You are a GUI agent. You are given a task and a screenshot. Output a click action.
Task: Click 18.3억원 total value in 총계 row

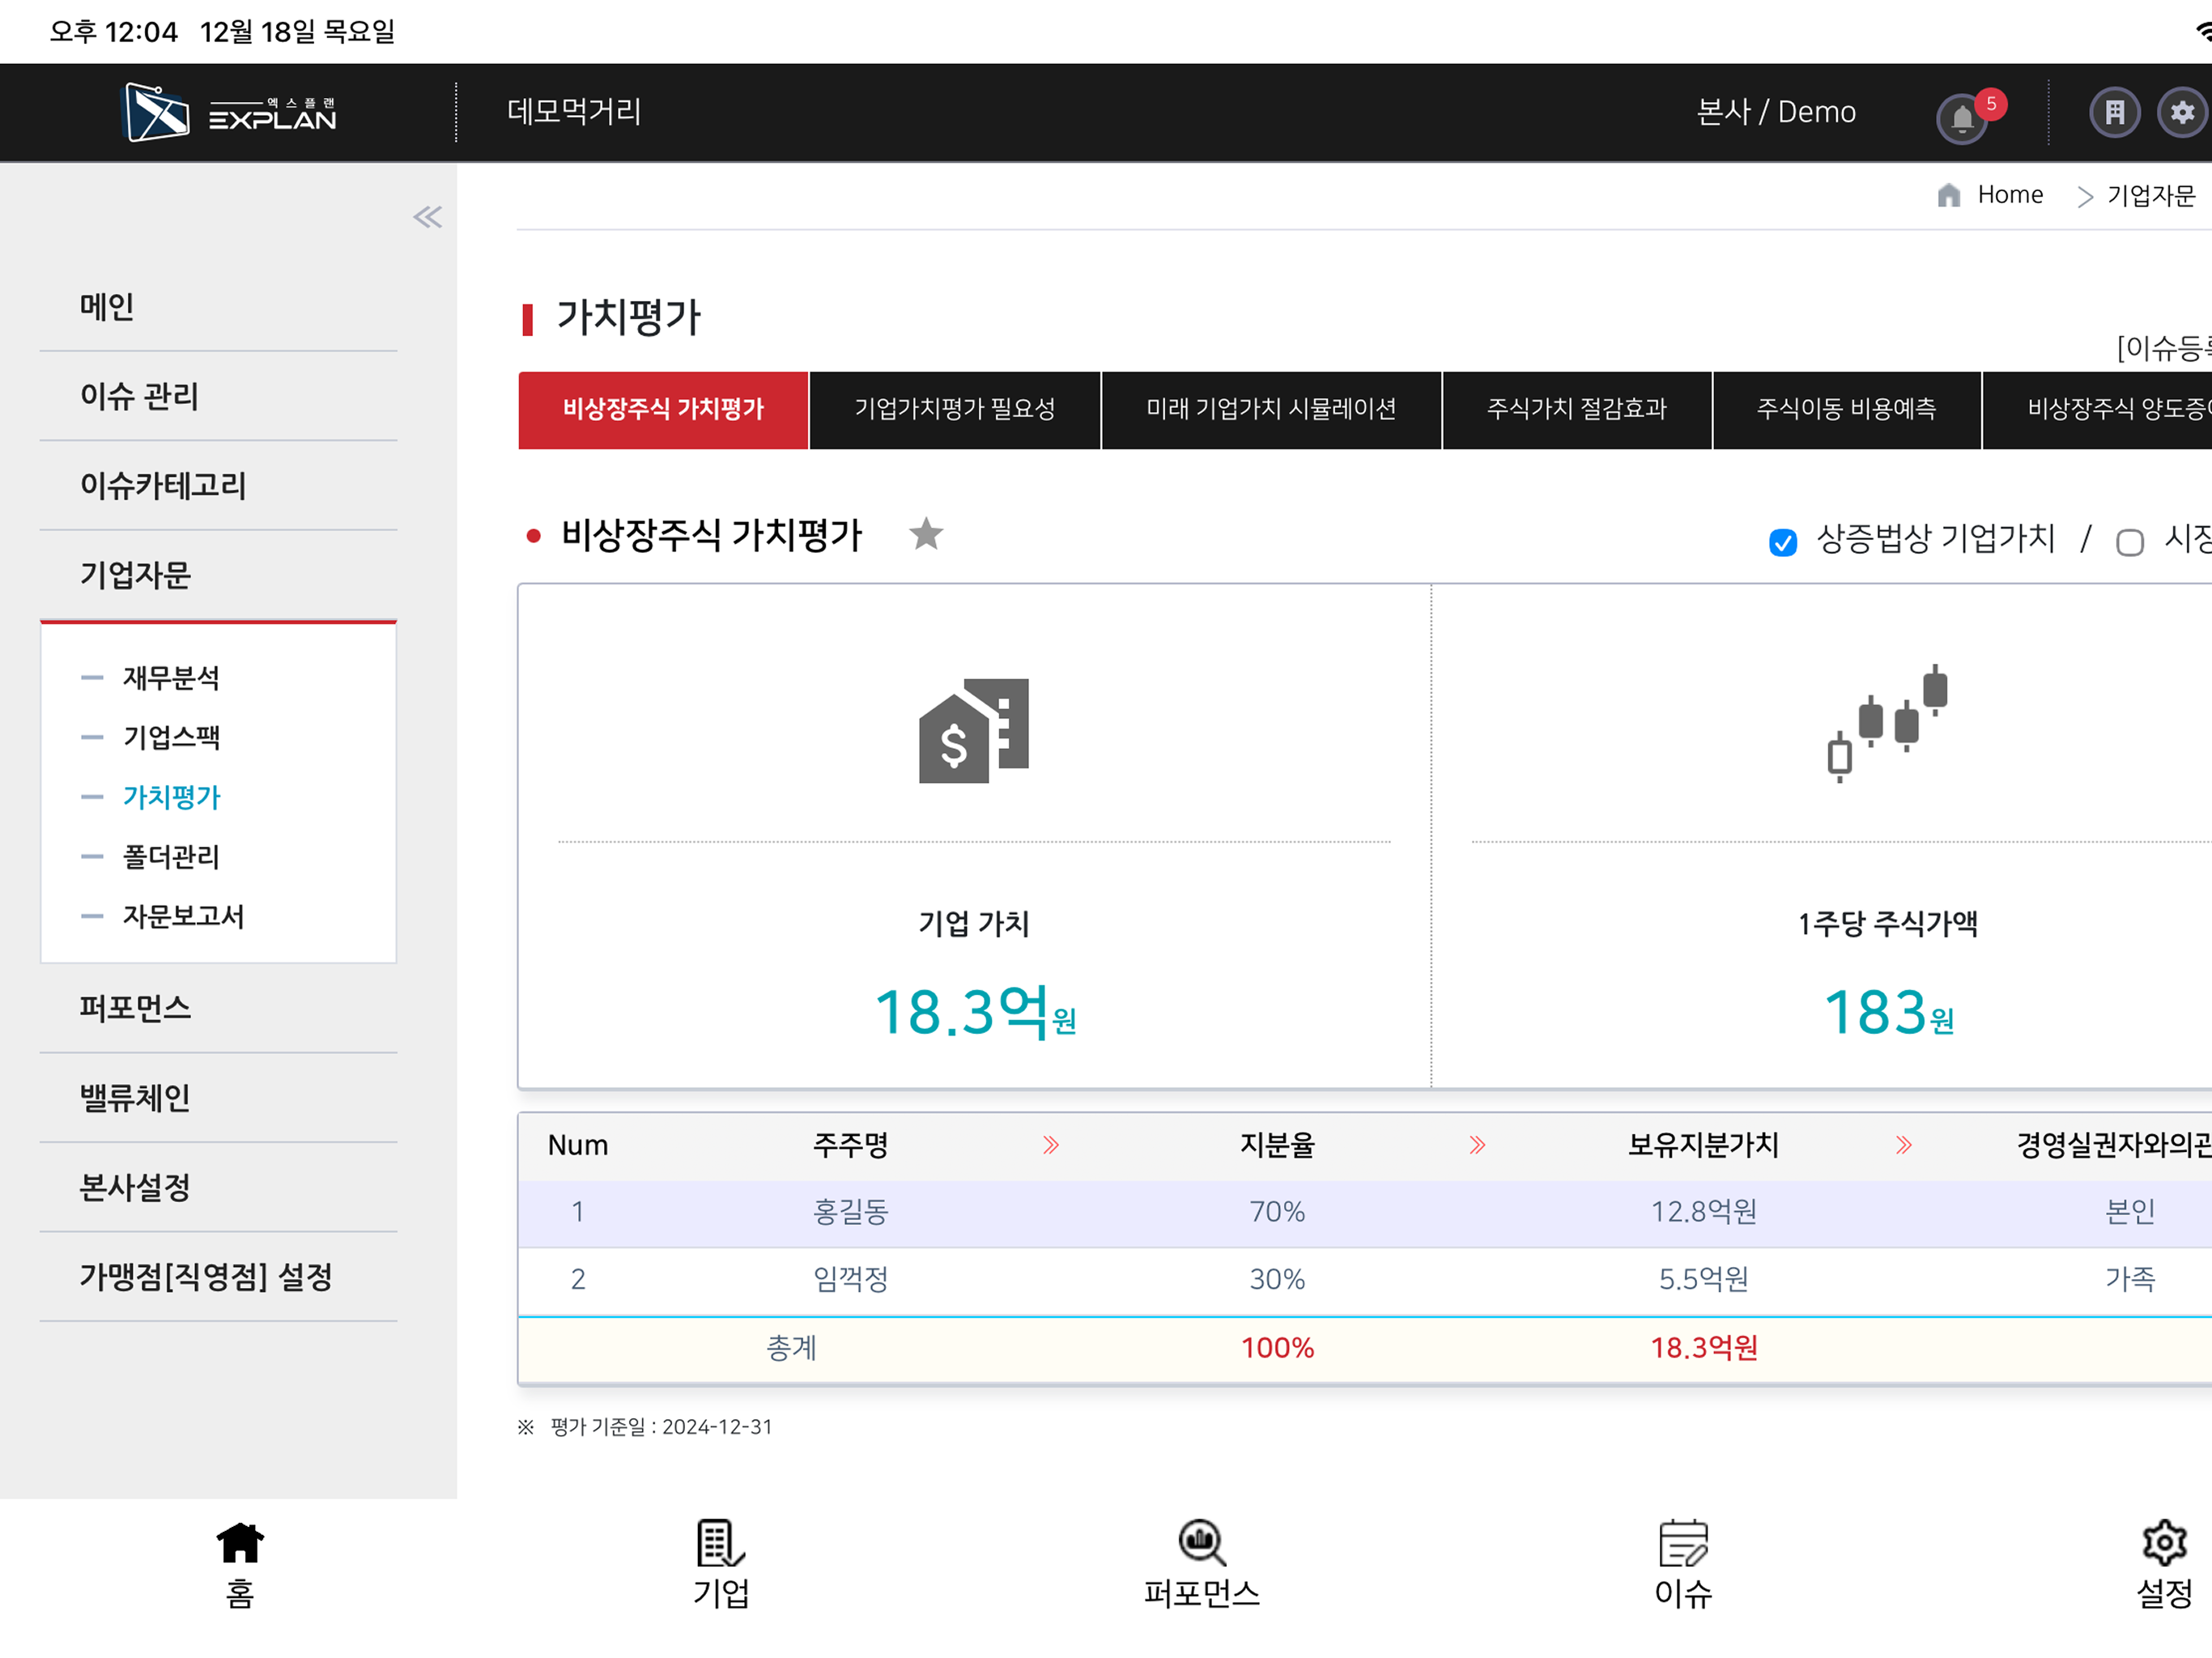coord(1704,1349)
